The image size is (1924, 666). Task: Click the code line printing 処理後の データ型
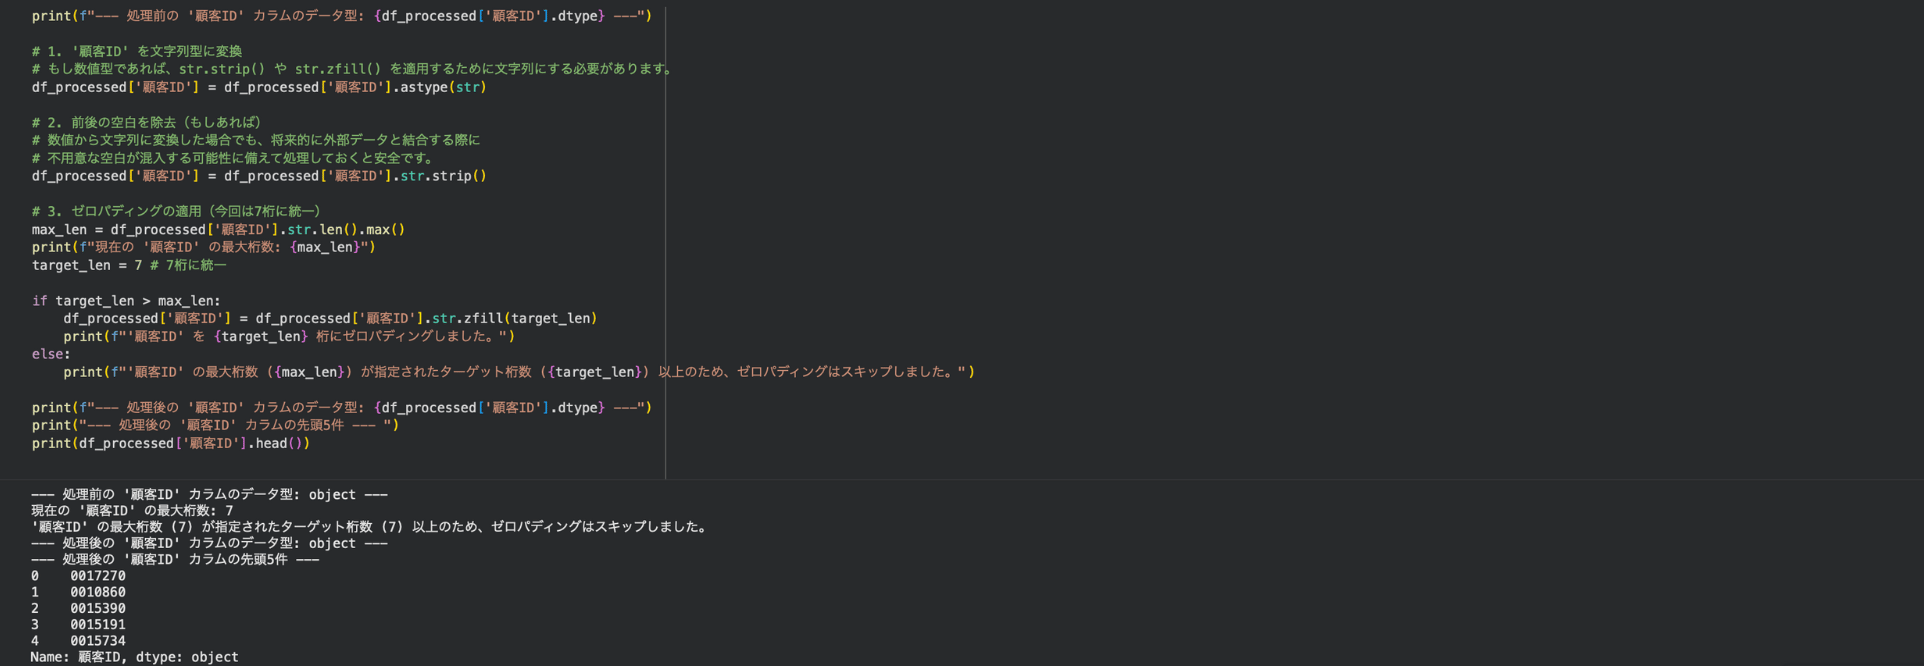pos(341,408)
